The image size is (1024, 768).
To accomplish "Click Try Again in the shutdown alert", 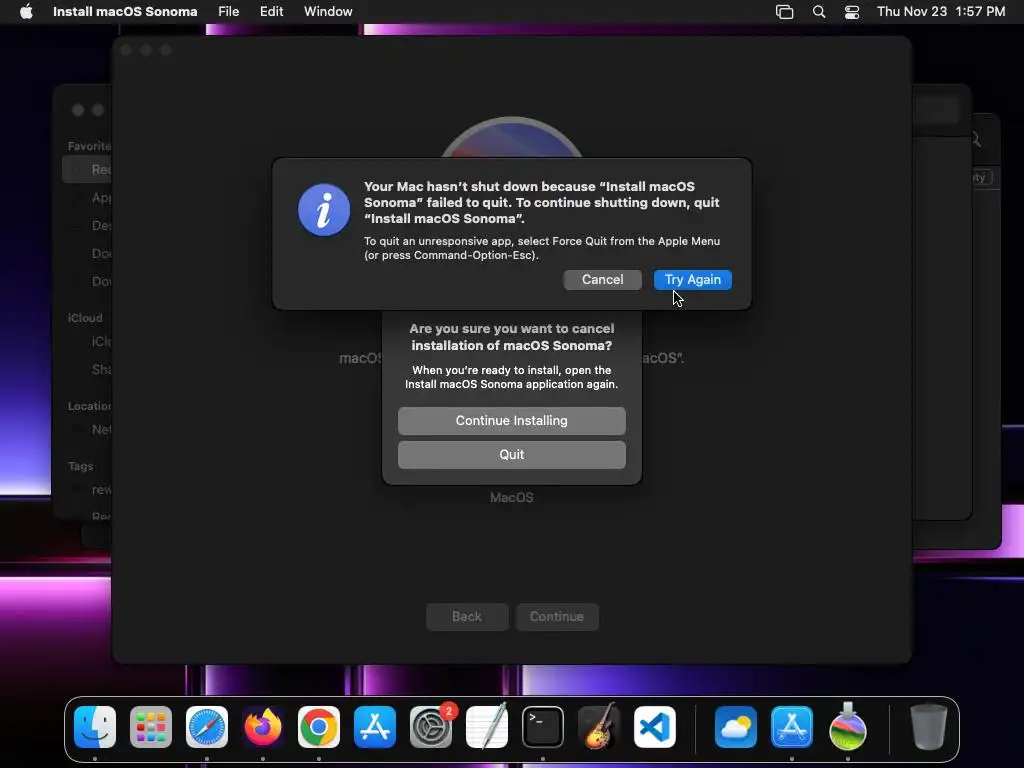I will [x=692, y=280].
